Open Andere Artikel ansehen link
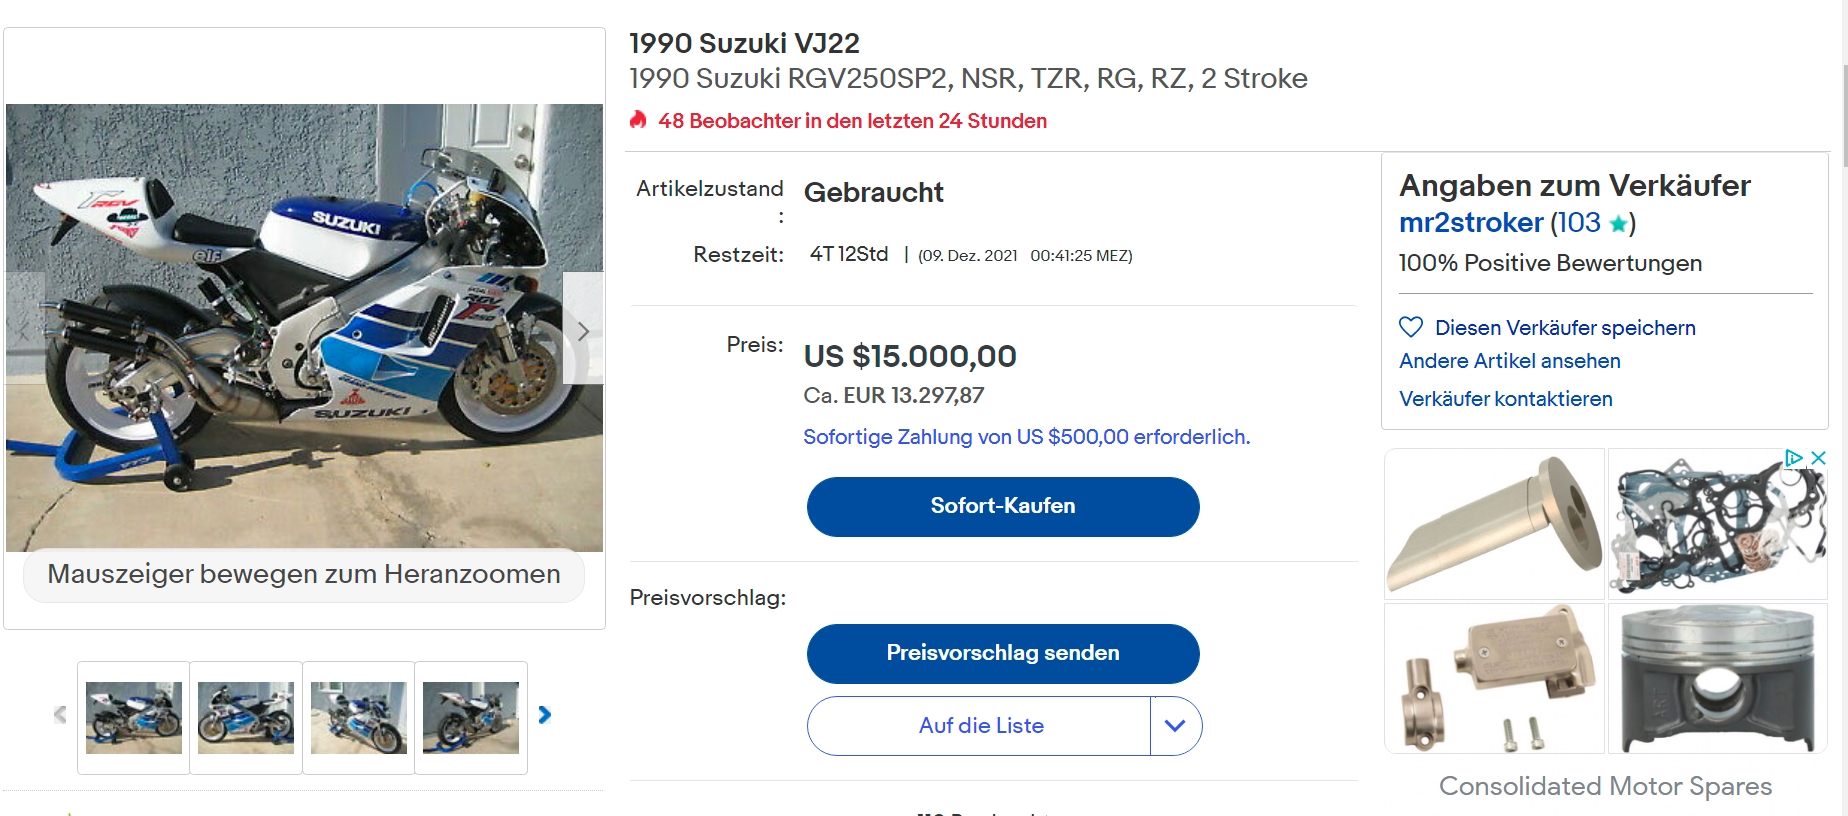The height and width of the screenshot is (816, 1848). click(x=1509, y=361)
